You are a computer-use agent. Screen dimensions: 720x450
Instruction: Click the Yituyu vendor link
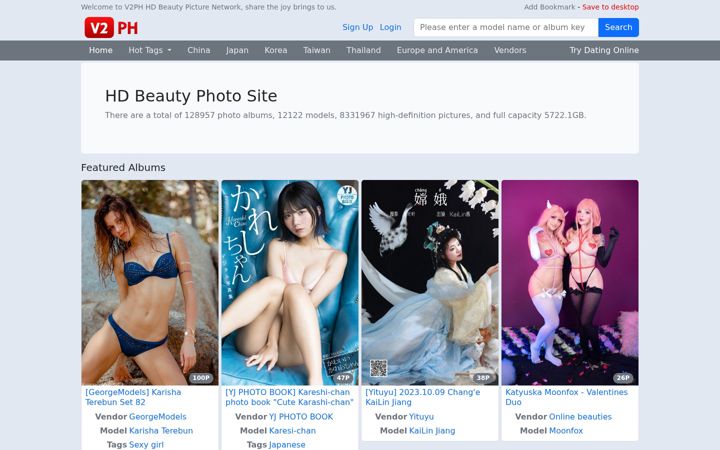click(421, 416)
